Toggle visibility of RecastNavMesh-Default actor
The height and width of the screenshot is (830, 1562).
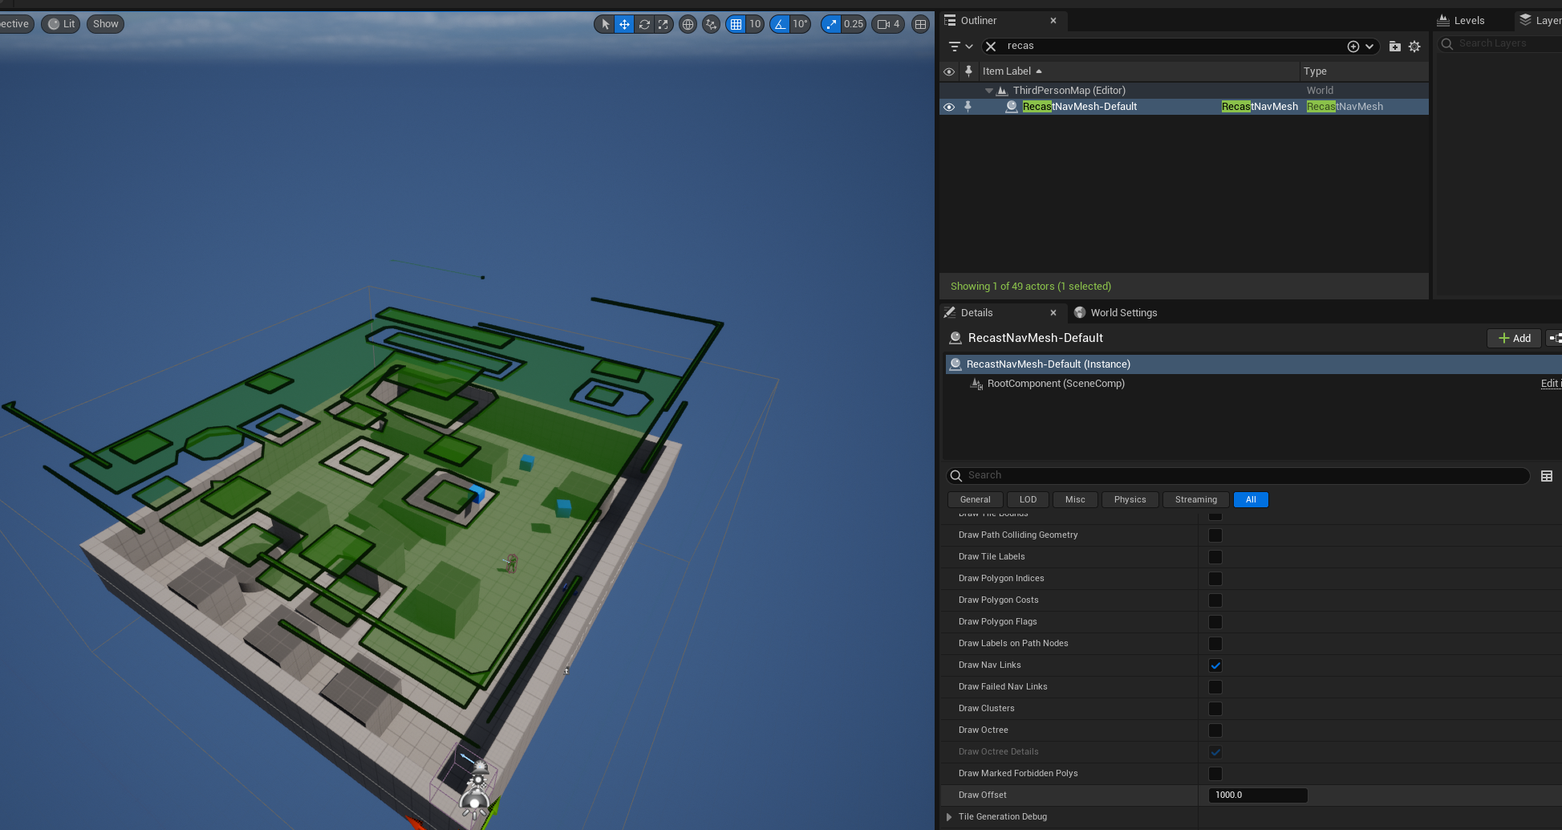[x=949, y=107]
